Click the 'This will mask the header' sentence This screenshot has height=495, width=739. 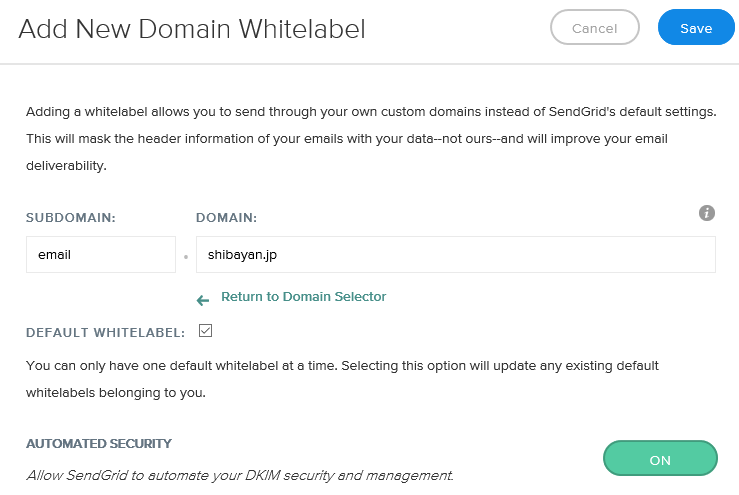pyautogui.click(x=346, y=138)
